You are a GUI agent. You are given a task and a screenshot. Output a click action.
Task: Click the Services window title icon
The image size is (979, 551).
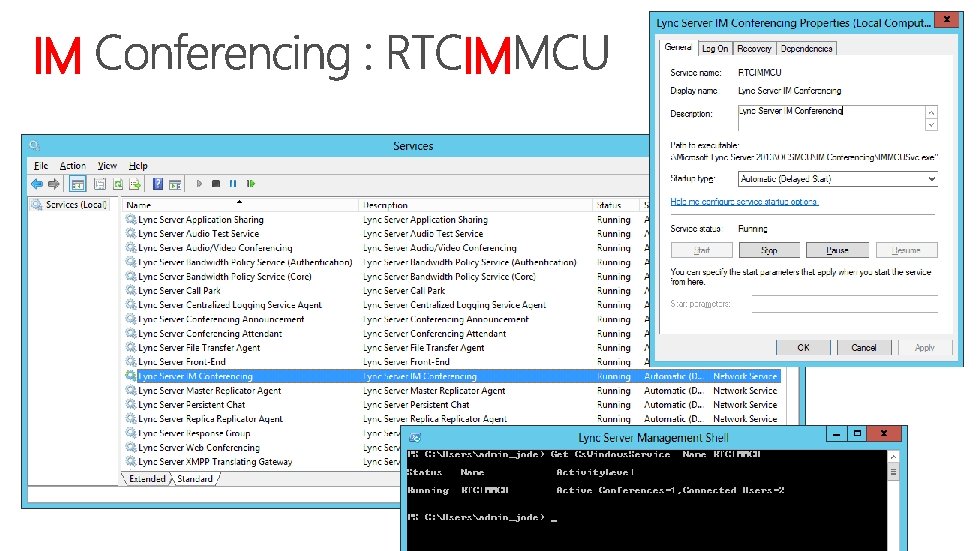click(x=34, y=145)
